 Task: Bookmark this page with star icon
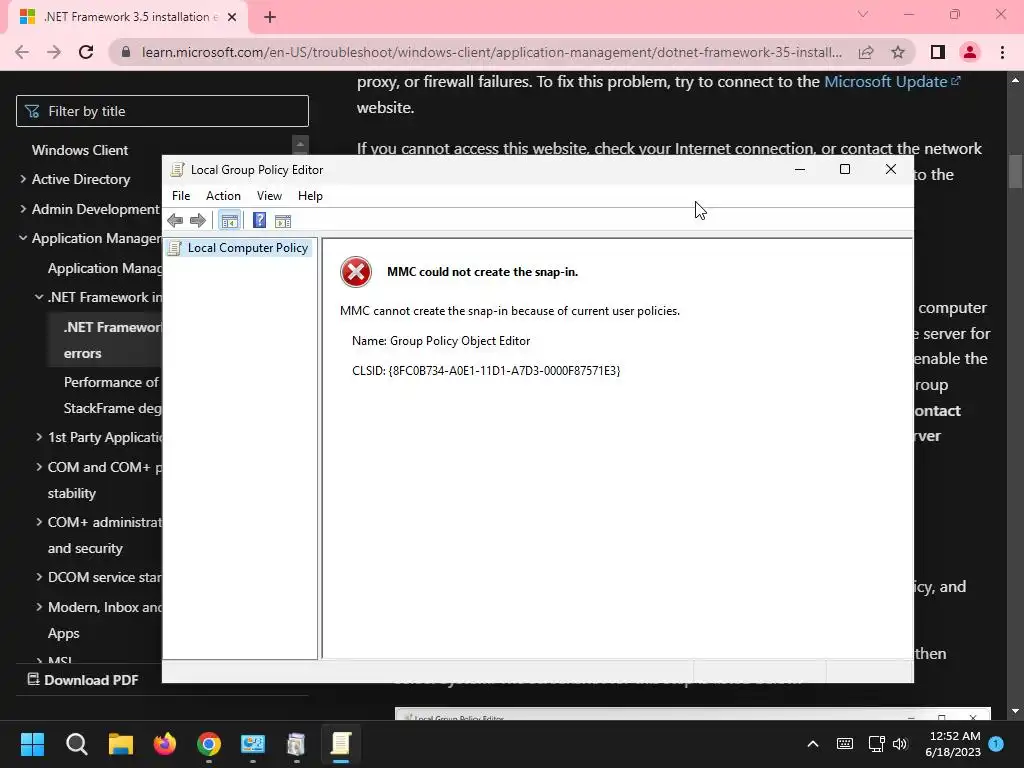point(898,52)
